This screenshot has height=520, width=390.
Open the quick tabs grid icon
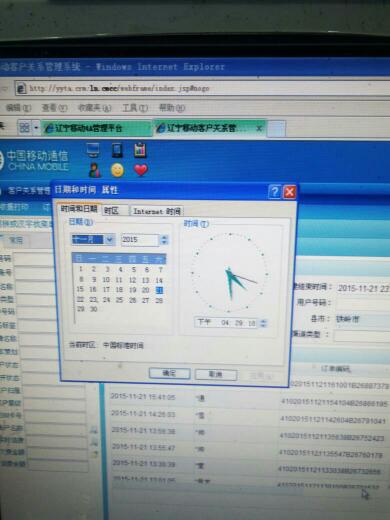(x=24, y=127)
